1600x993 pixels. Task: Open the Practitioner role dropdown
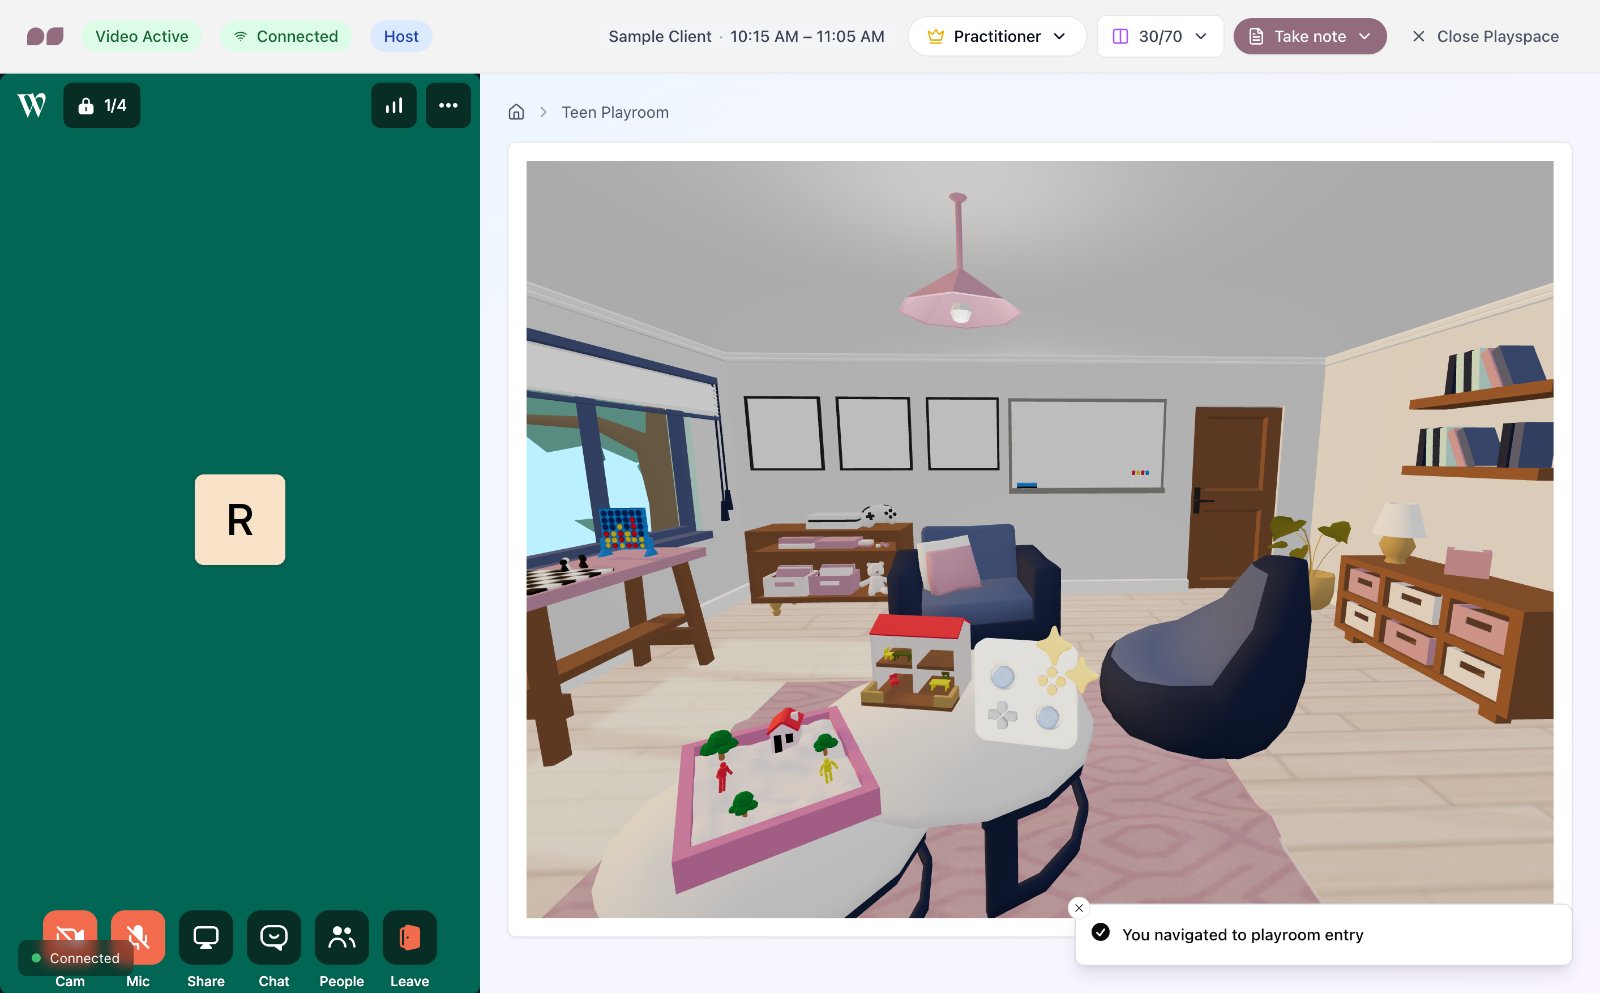997,36
